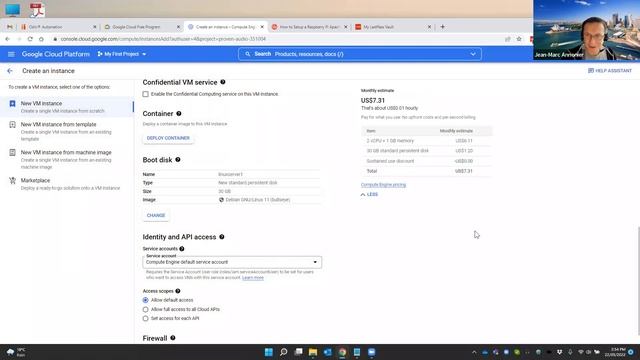Click the Access scopes help icon
The height and width of the screenshot is (360, 640).
[x=178, y=291]
